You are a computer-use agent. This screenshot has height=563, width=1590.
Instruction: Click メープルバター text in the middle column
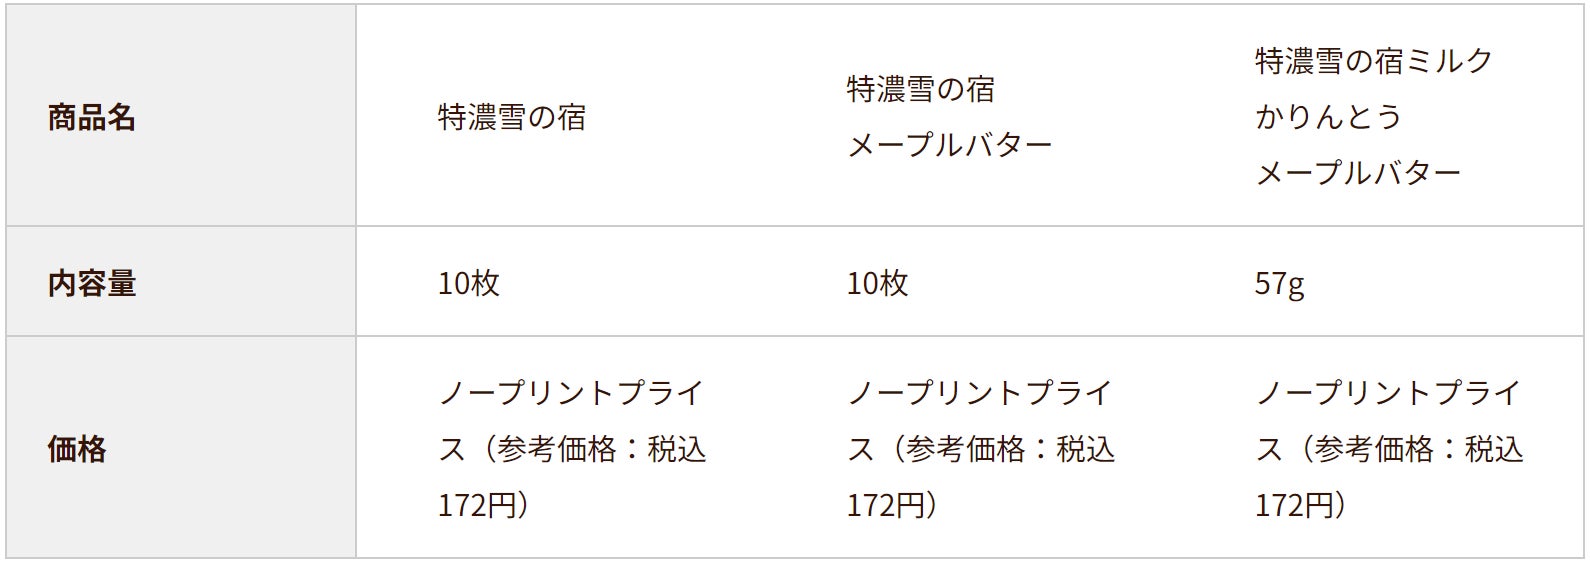point(949,146)
